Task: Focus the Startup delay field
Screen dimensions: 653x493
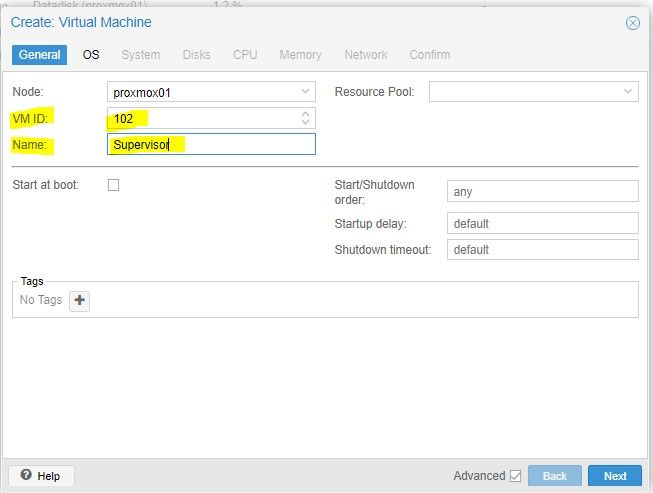Action: point(542,223)
